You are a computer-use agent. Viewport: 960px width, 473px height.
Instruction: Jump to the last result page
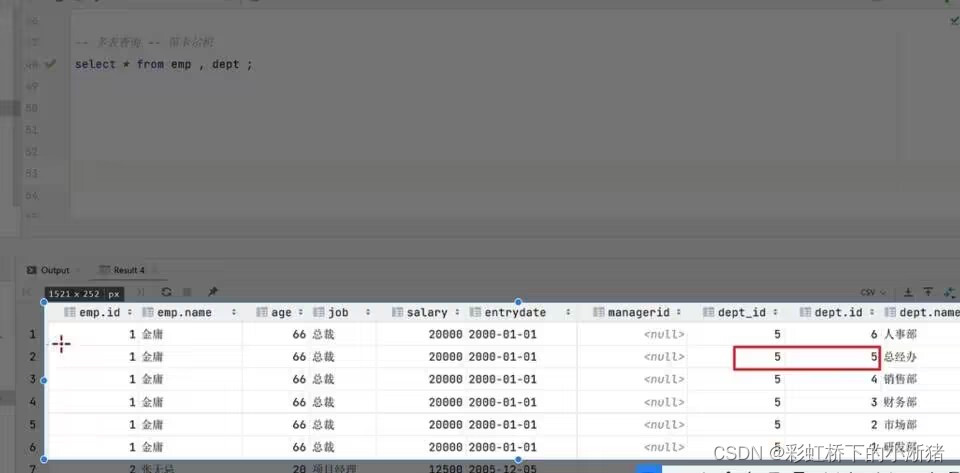pos(141,292)
